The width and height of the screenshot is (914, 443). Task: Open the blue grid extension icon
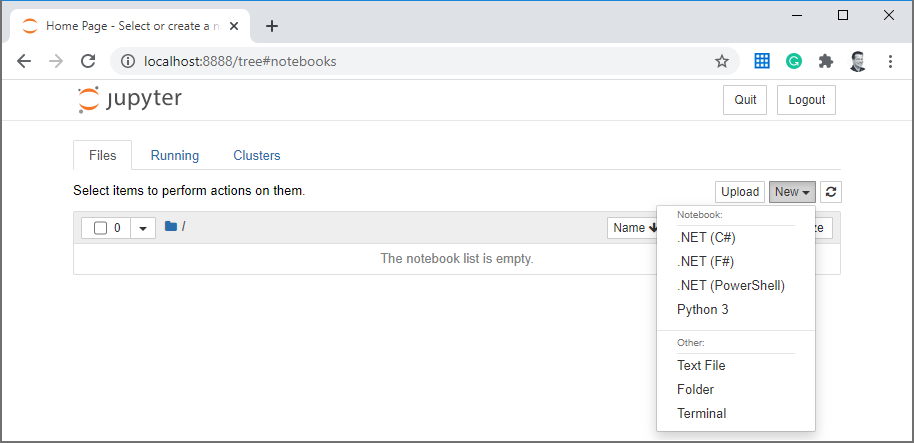click(x=762, y=61)
